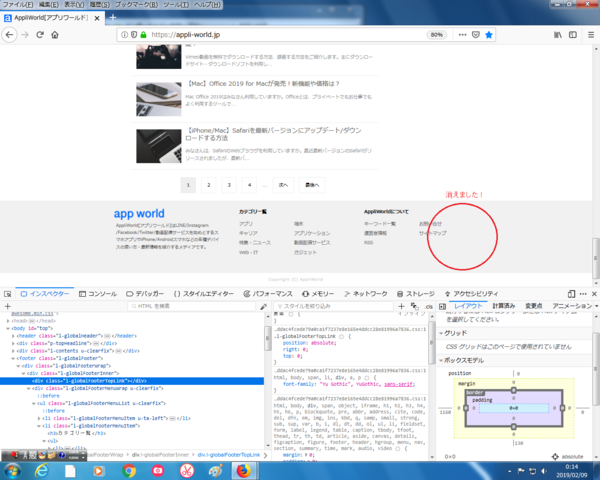This screenshot has width=600, height=480.
Task: Open a new tab with the plus button
Action: (x=112, y=18)
